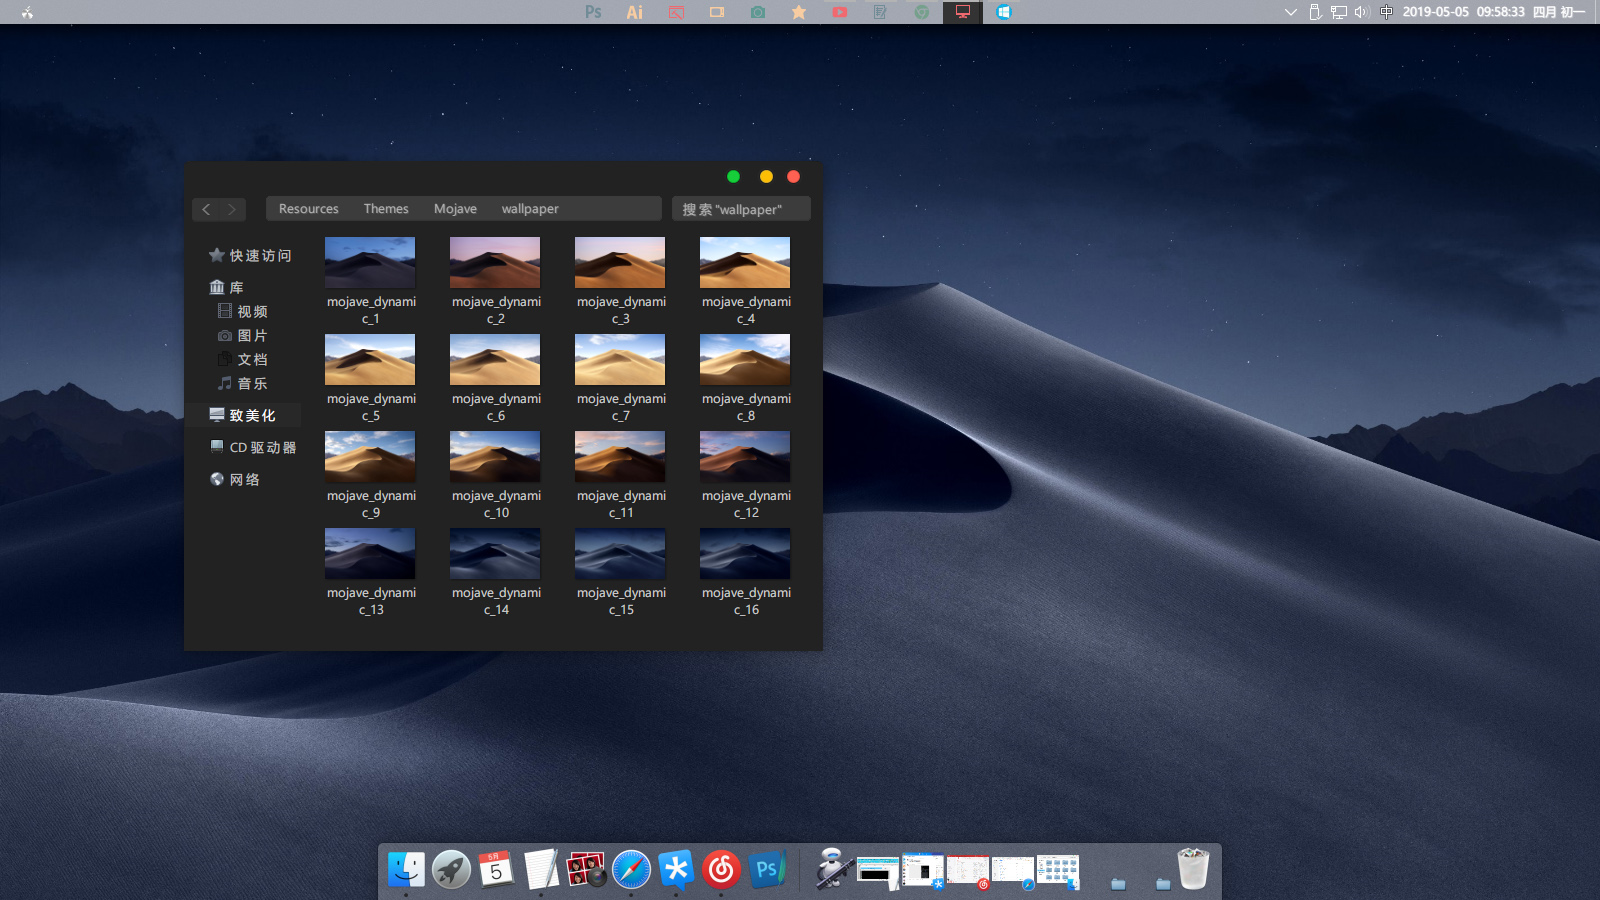Select mojave_dynamic_7 thumbnail
The height and width of the screenshot is (900, 1600).
pyautogui.click(x=620, y=359)
